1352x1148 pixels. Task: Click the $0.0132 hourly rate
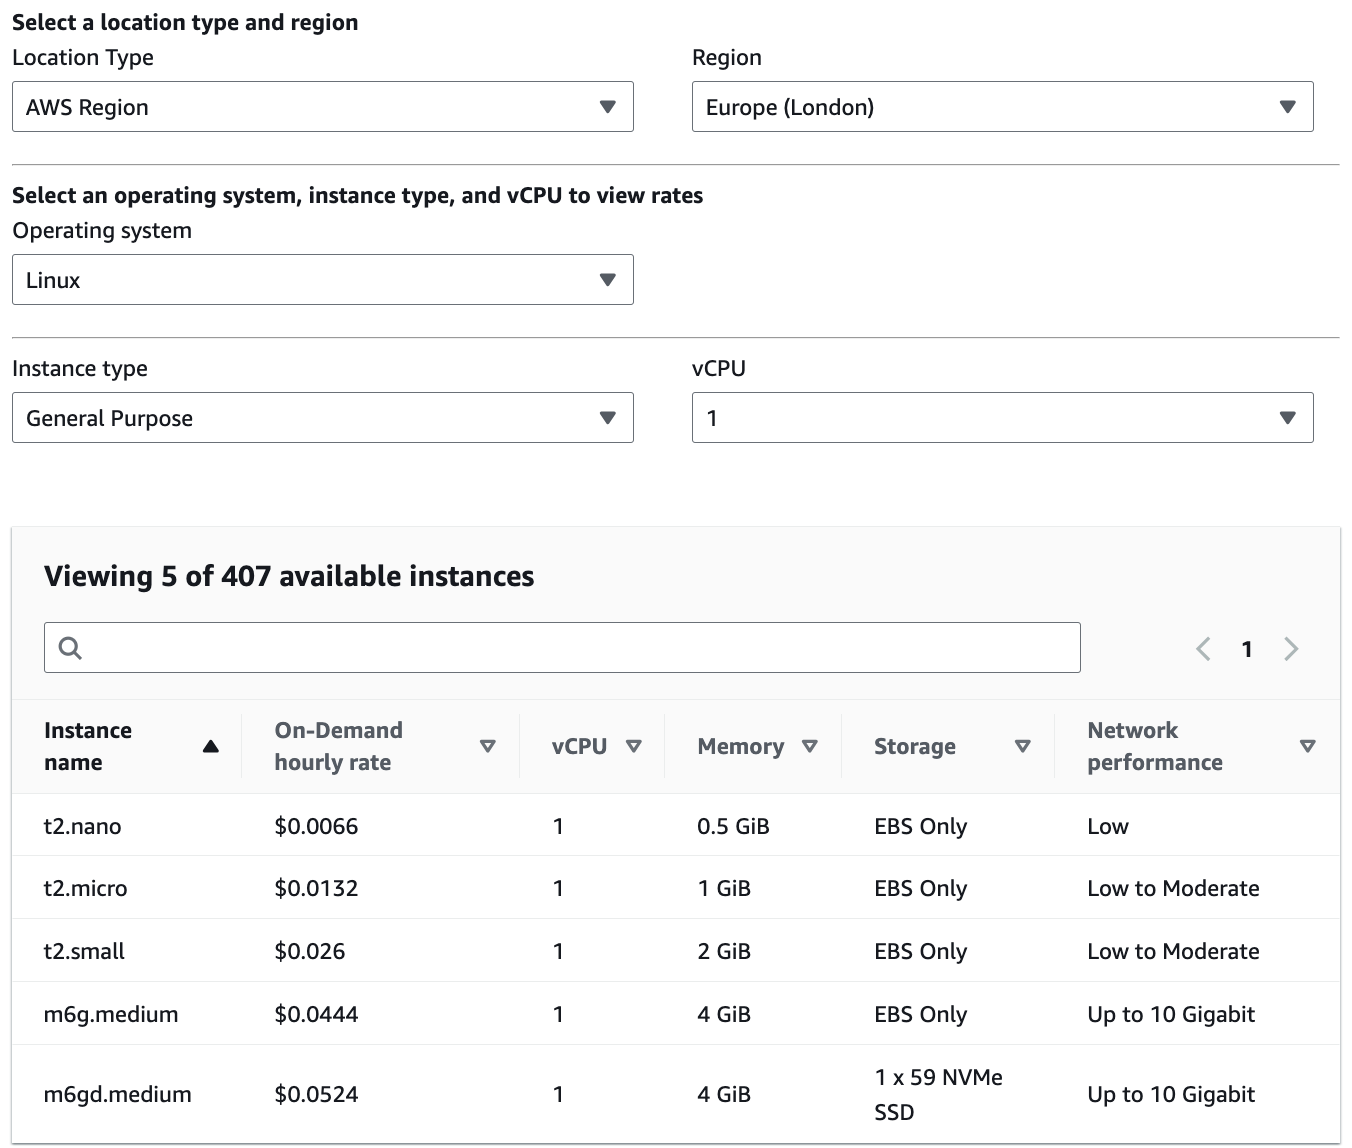pyautogui.click(x=316, y=888)
